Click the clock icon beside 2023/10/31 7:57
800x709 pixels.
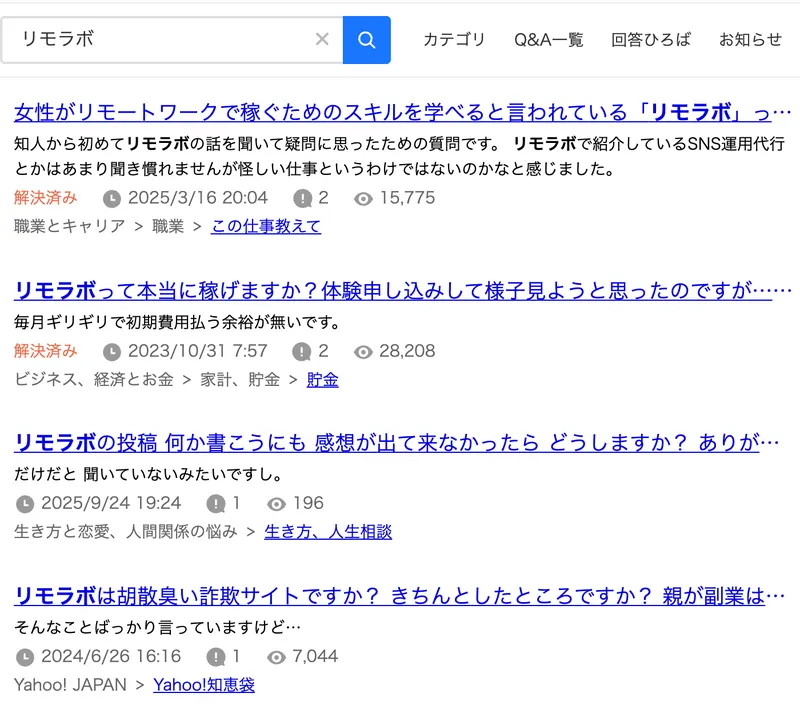pos(112,351)
